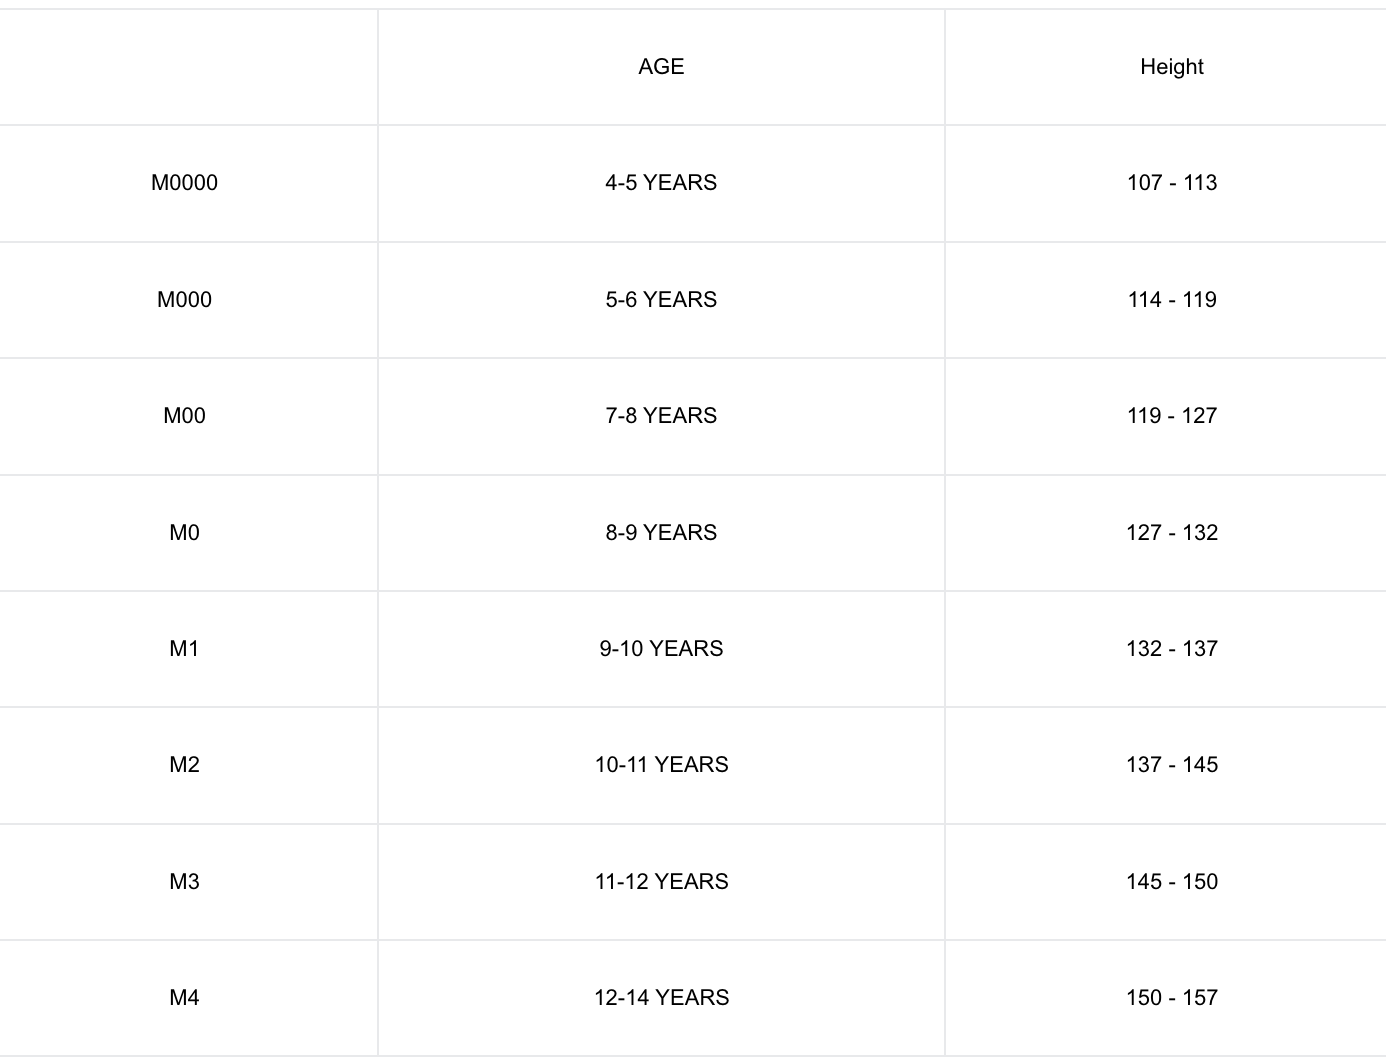Click the 107 - 113 height value

point(1171,183)
